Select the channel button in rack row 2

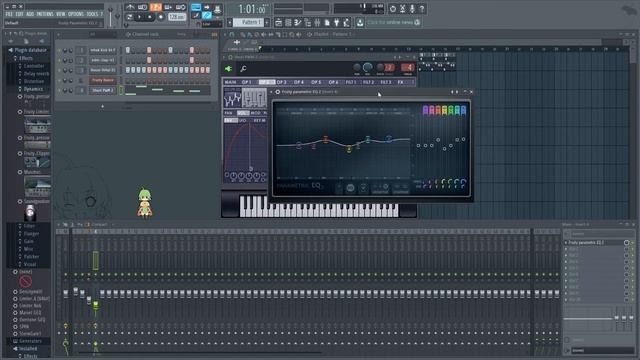tap(103, 60)
